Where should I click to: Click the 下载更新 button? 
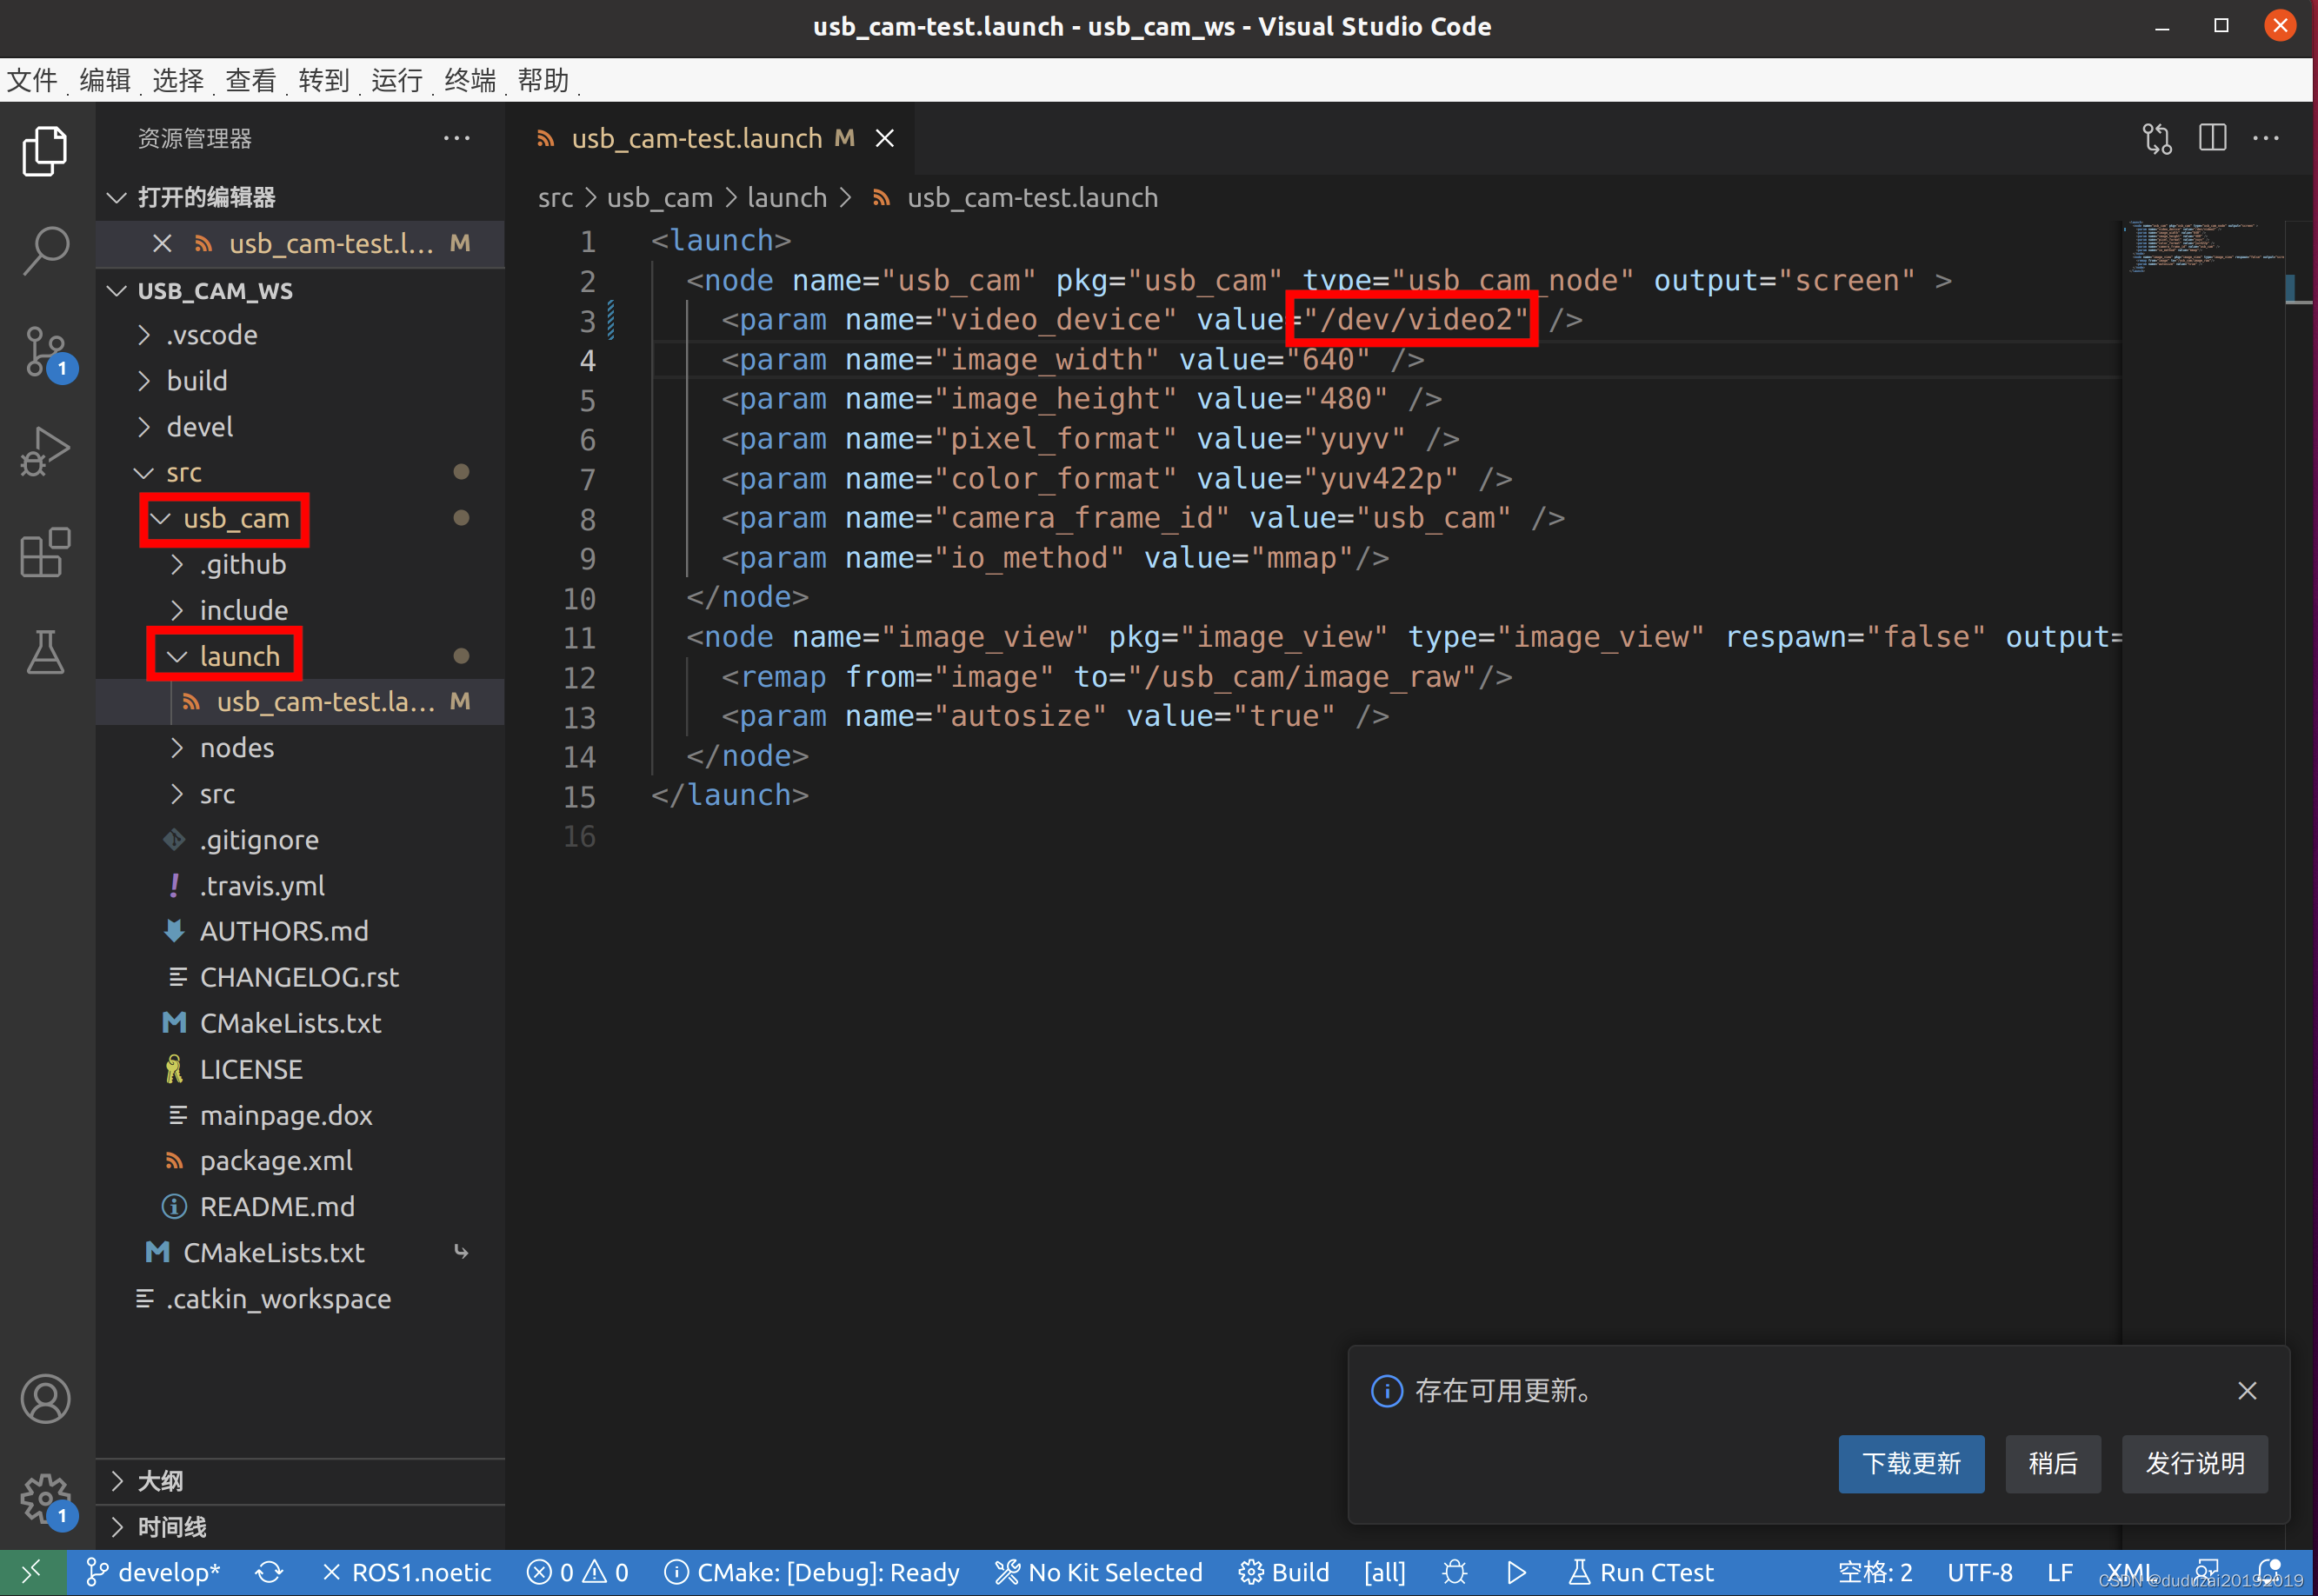[x=1911, y=1464]
